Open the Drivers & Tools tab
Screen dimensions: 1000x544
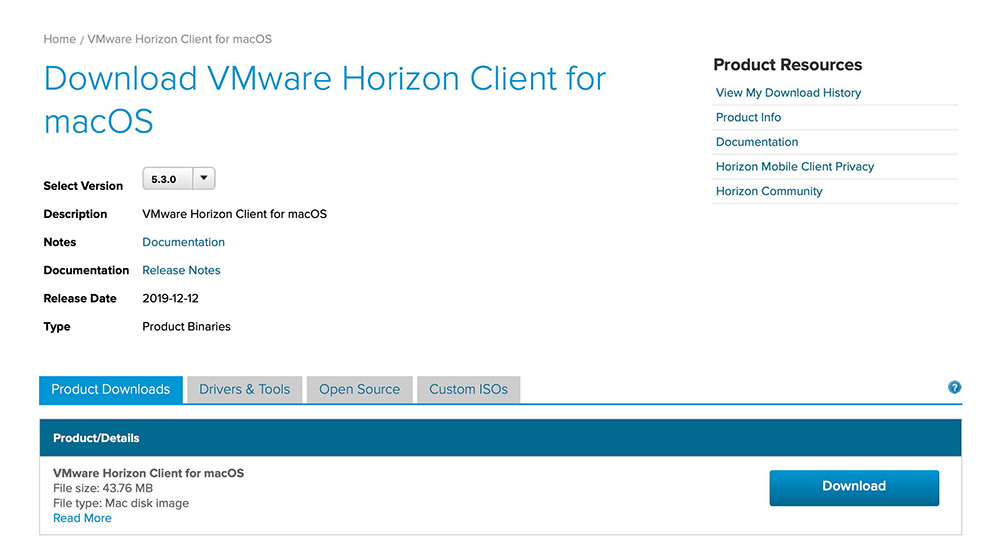[x=244, y=390]
